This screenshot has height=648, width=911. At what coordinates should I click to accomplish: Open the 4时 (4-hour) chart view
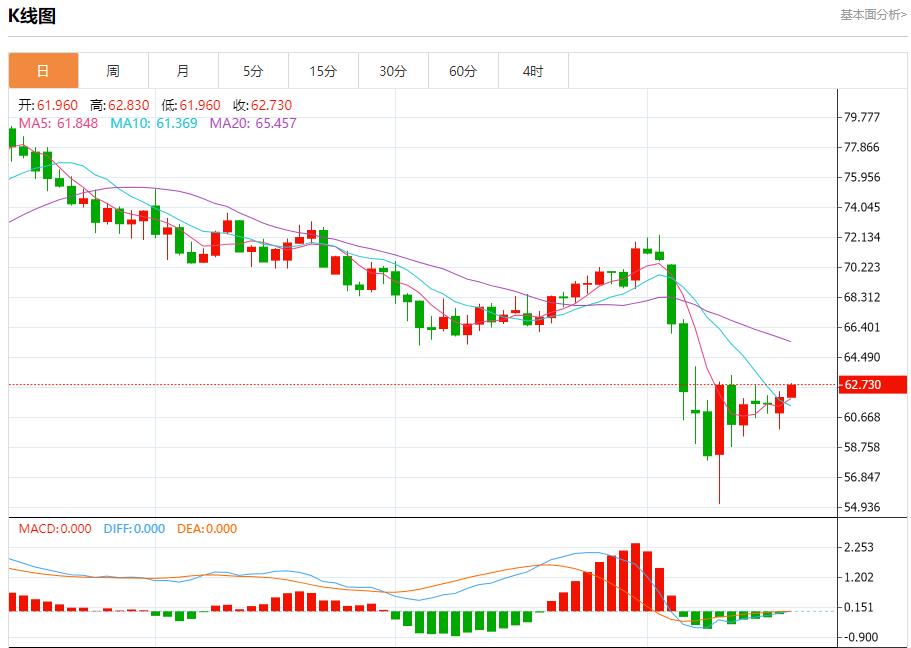[x=534, y=70]
